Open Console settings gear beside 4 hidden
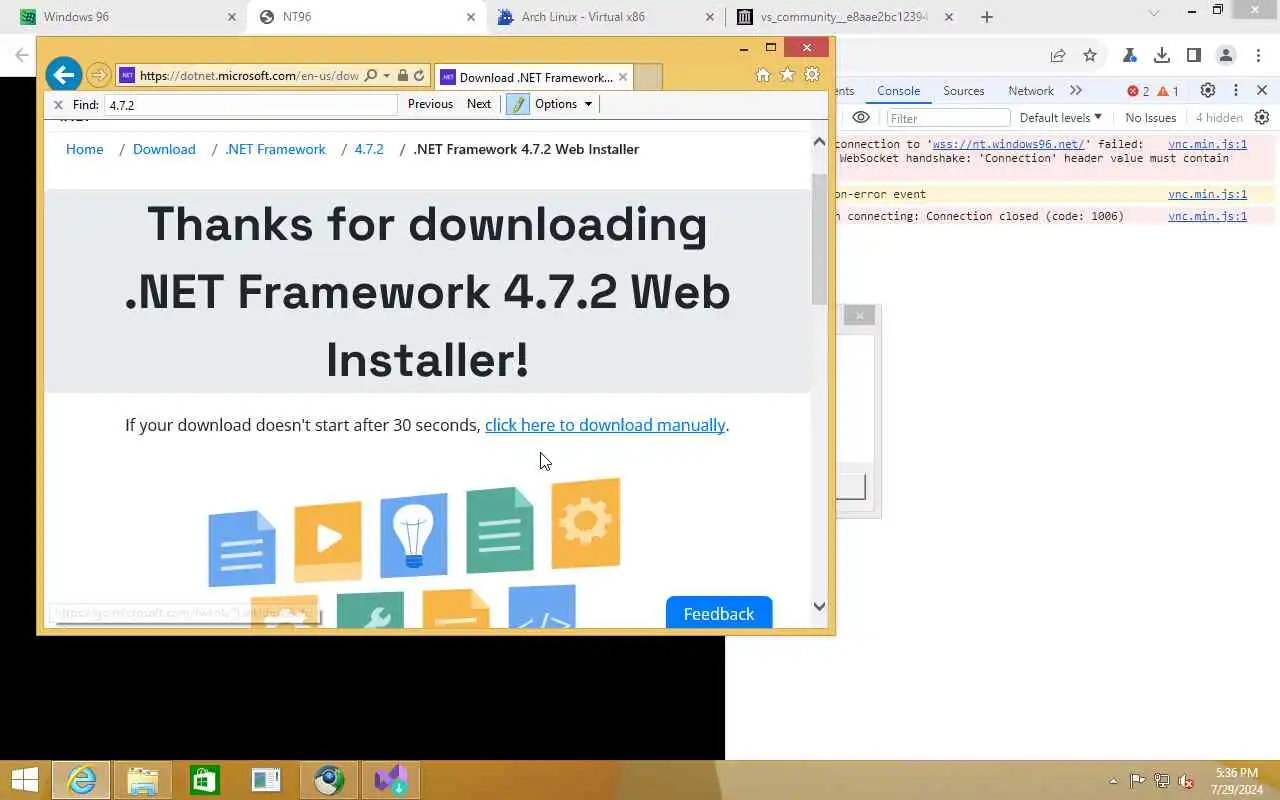 (1262, 117)
